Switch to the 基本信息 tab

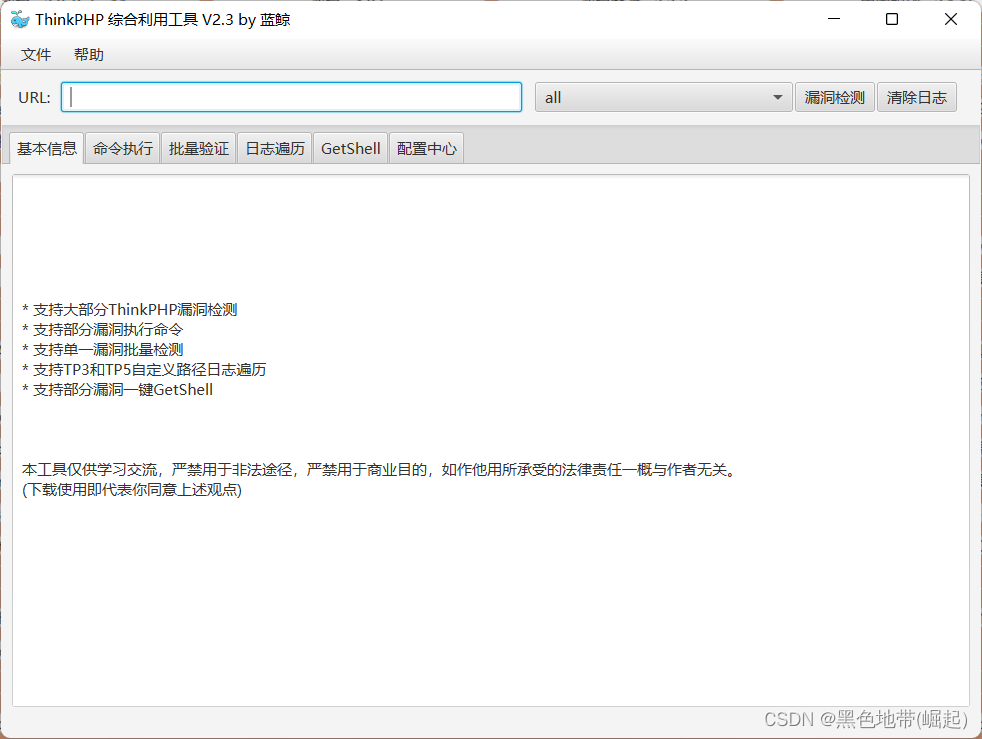[45, 147]
